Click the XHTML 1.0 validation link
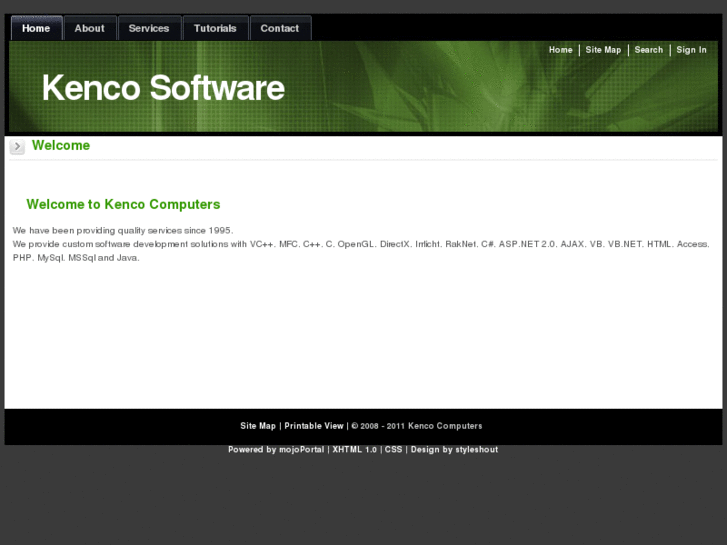This screenshot has height=545, width=727. 355,449
